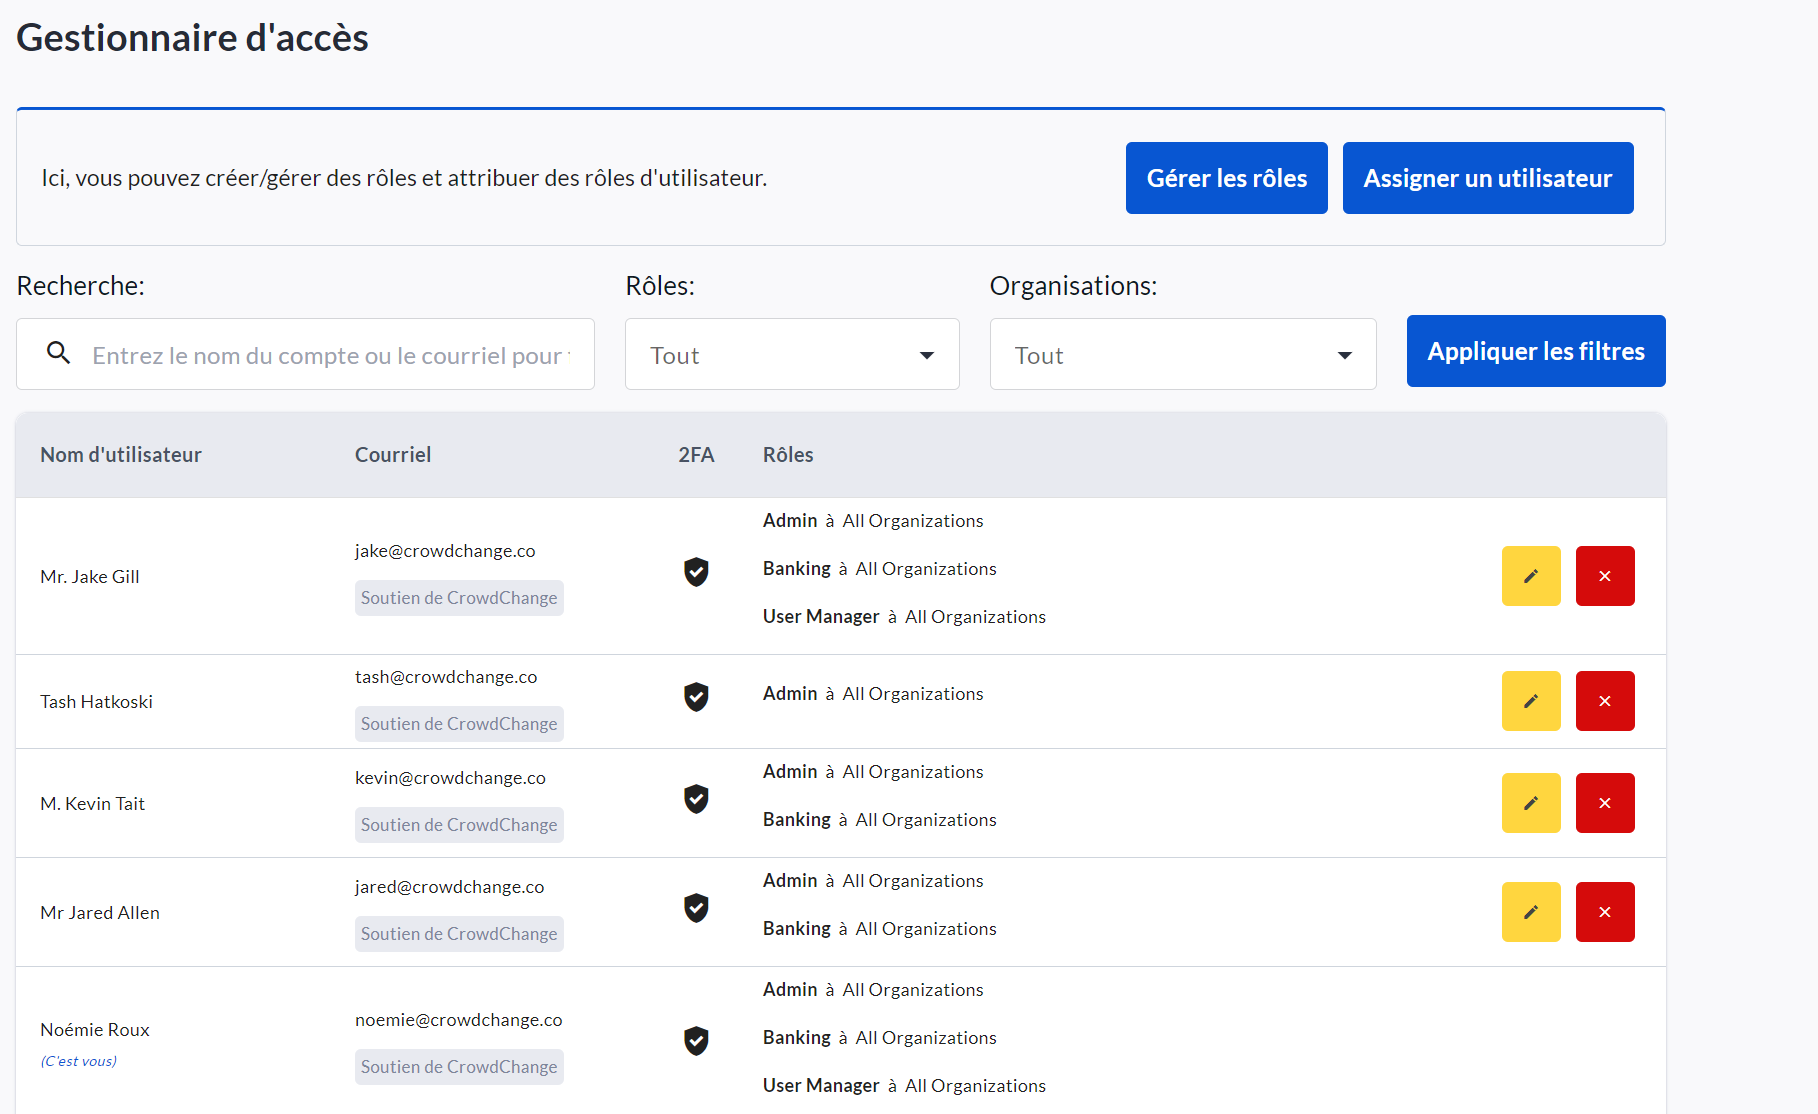
Task: Open the Rôles filter dropdown
Action: pyautogui.click(x=791, y=355)
